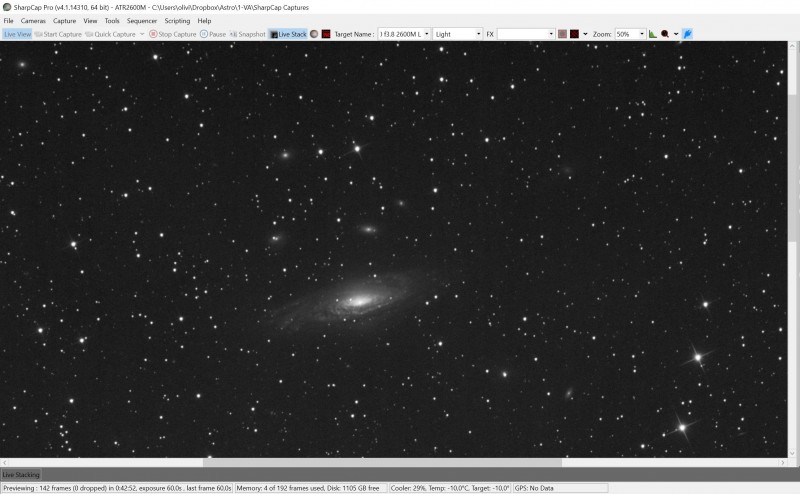Click the Stop Capture button
The width and height of the screenshot is (800, 494).
tap(172, 34)
